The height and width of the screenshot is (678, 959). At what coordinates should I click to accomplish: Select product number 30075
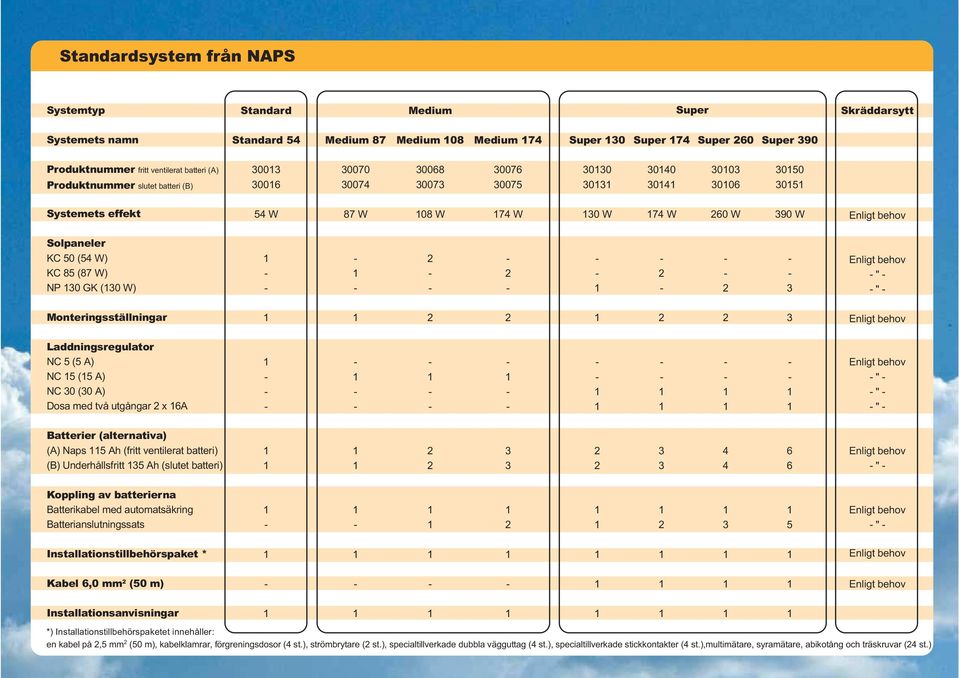point(508,185)
